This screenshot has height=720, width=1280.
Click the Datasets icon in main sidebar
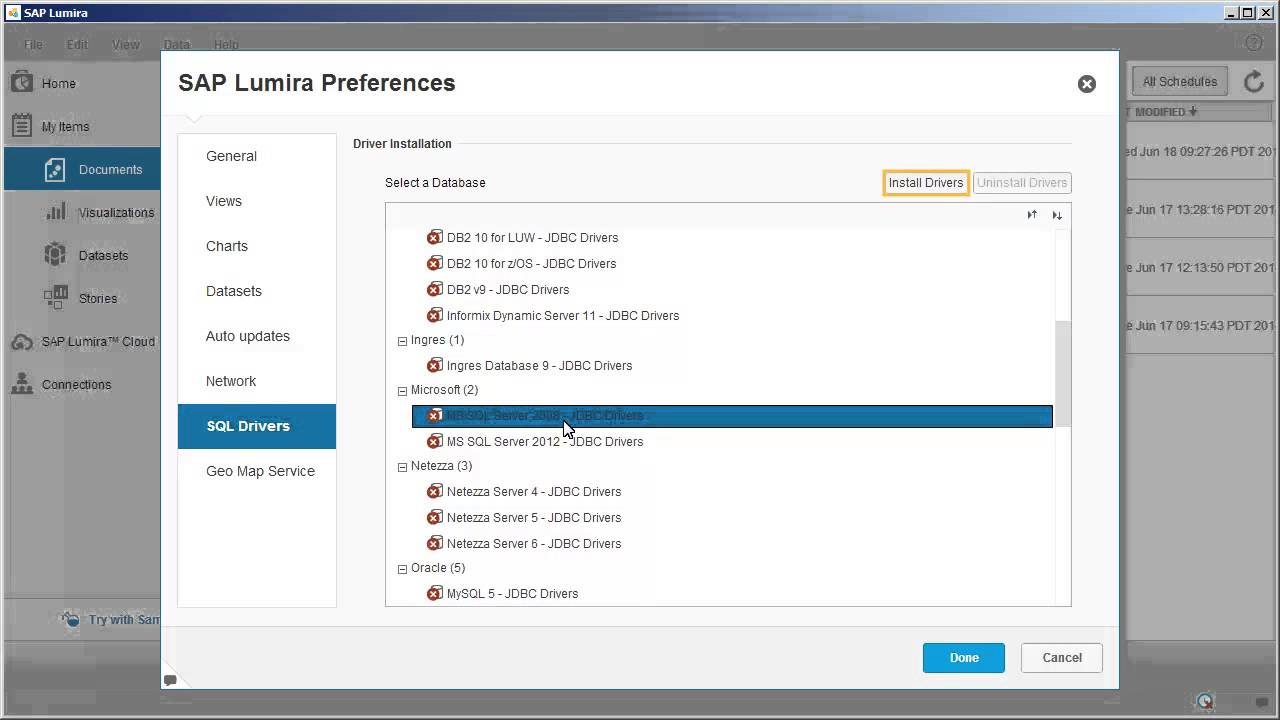(x=55, y=255)
